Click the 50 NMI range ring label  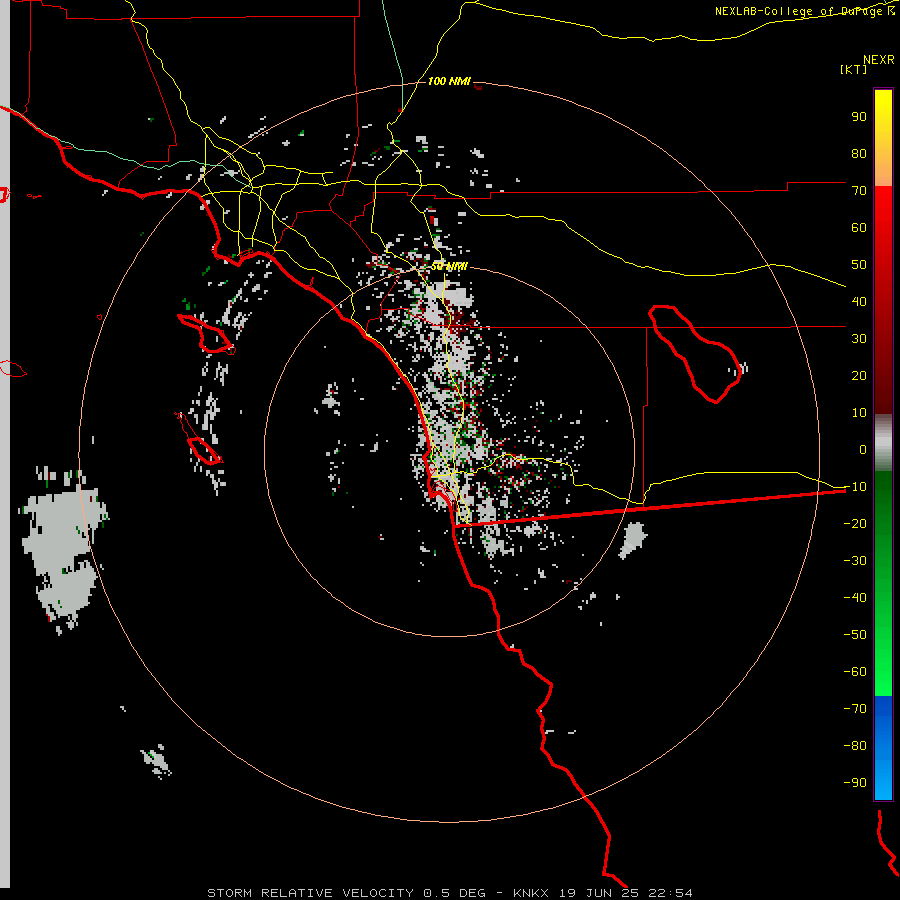click(449, 266)
